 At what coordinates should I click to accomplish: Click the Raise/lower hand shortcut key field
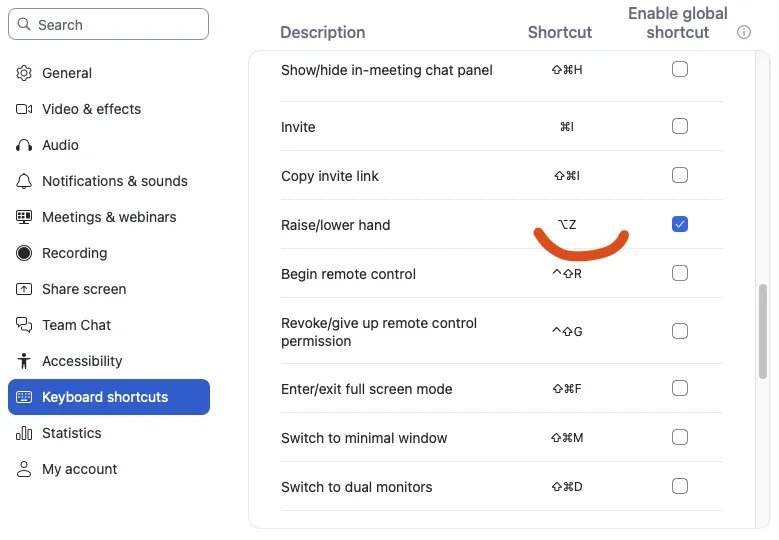[567, 225]
